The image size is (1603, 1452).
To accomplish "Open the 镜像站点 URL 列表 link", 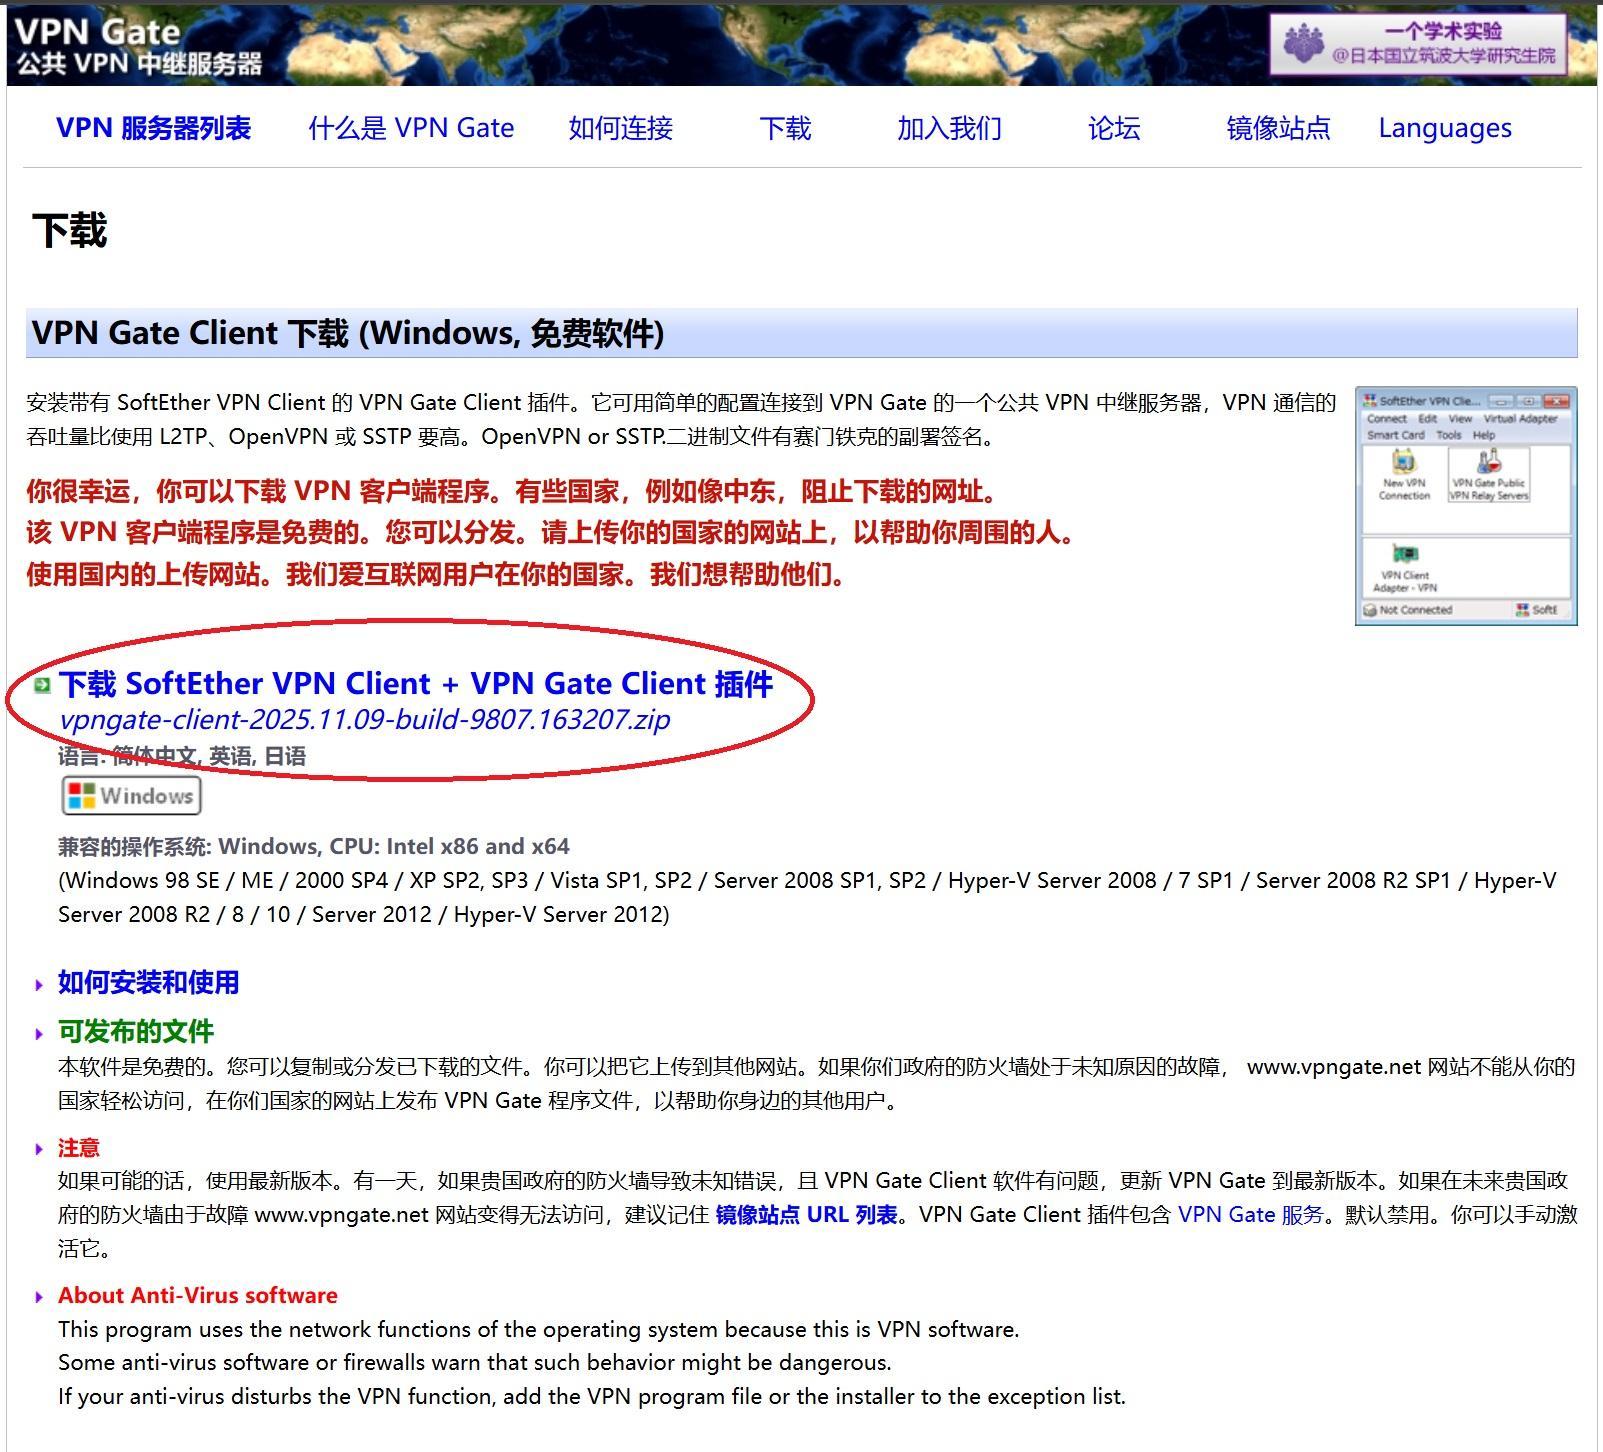I will tap(806, 1215).
